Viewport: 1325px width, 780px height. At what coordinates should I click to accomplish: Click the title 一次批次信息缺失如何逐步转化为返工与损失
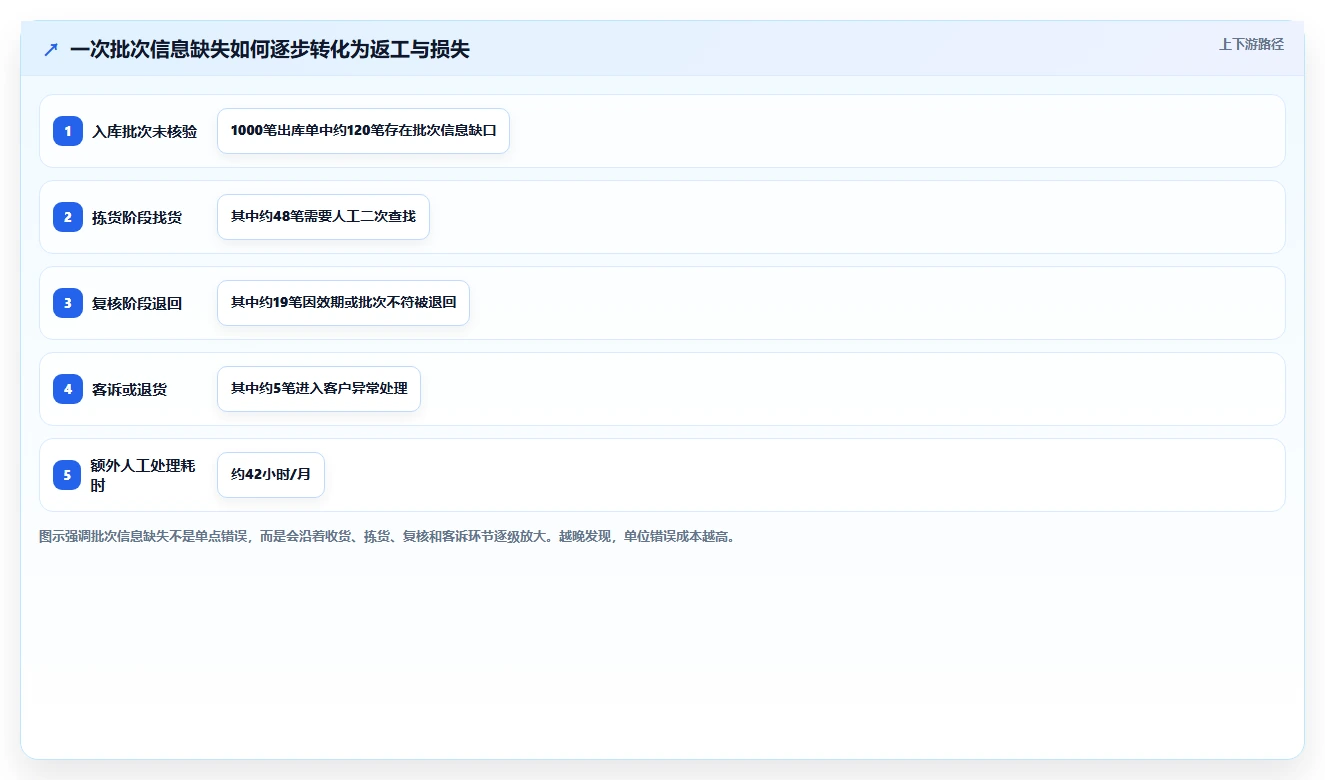coord(270,49)
